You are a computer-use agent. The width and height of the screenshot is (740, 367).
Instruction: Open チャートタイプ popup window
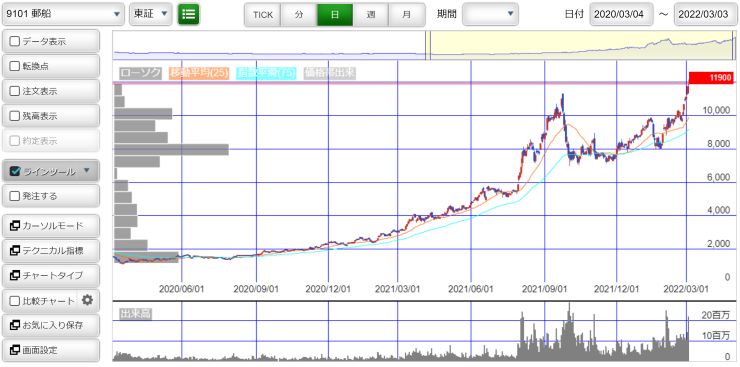point(51,275)
